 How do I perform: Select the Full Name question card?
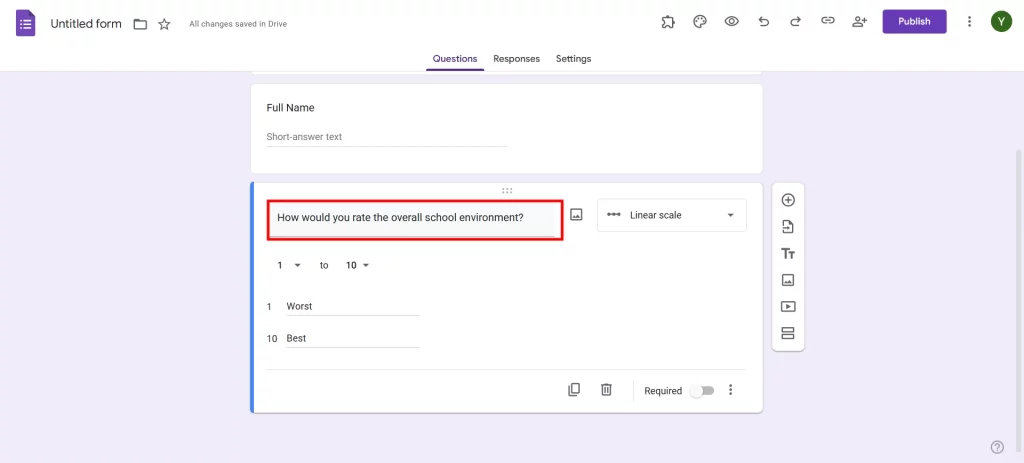pyautogui.click(x=507, y=128)
